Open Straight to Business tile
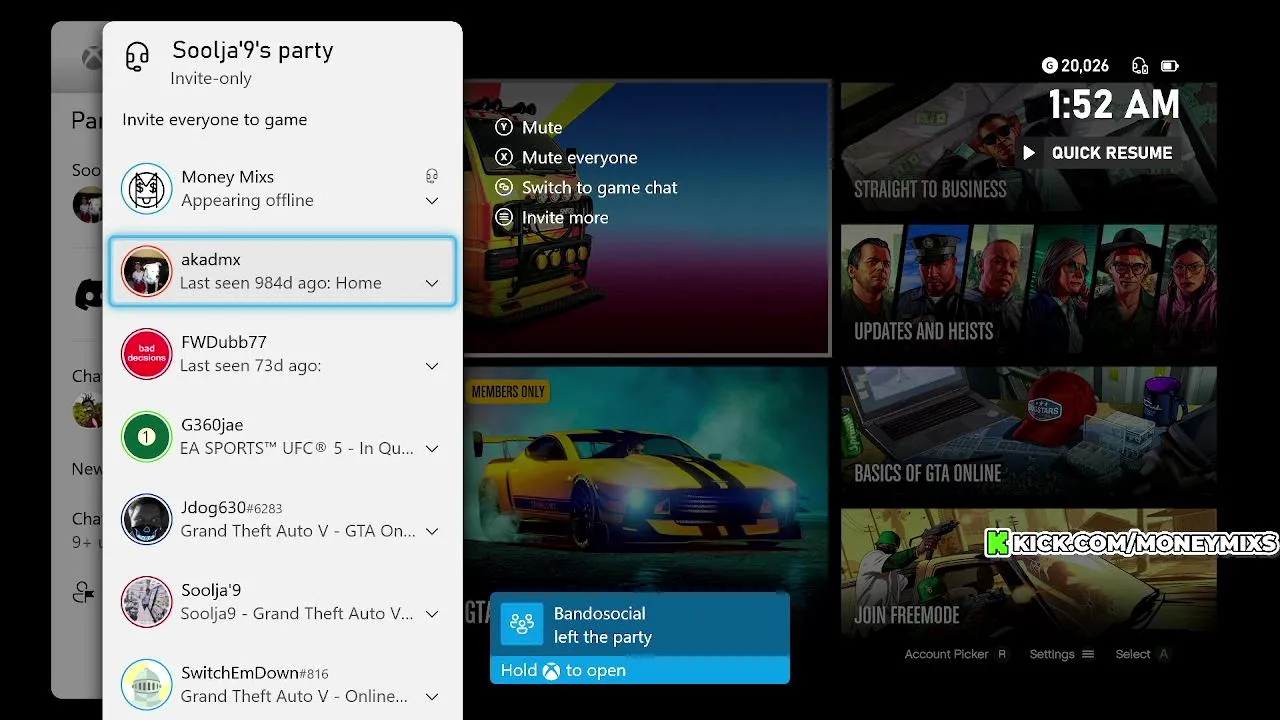Screen dimensions: 1280x720 click(1028, 146)
